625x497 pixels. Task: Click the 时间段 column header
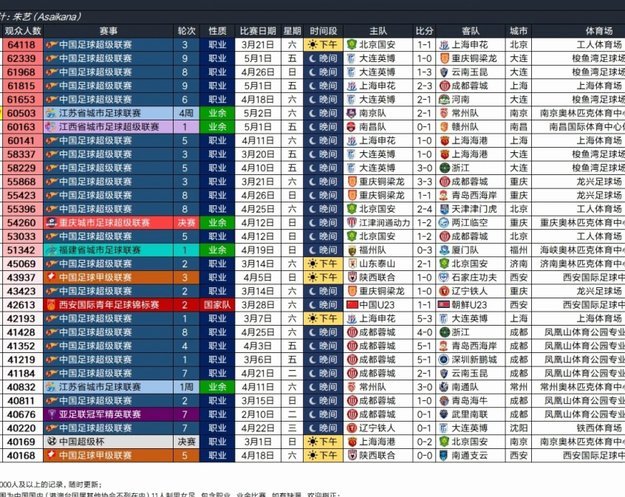pos(323,31)
